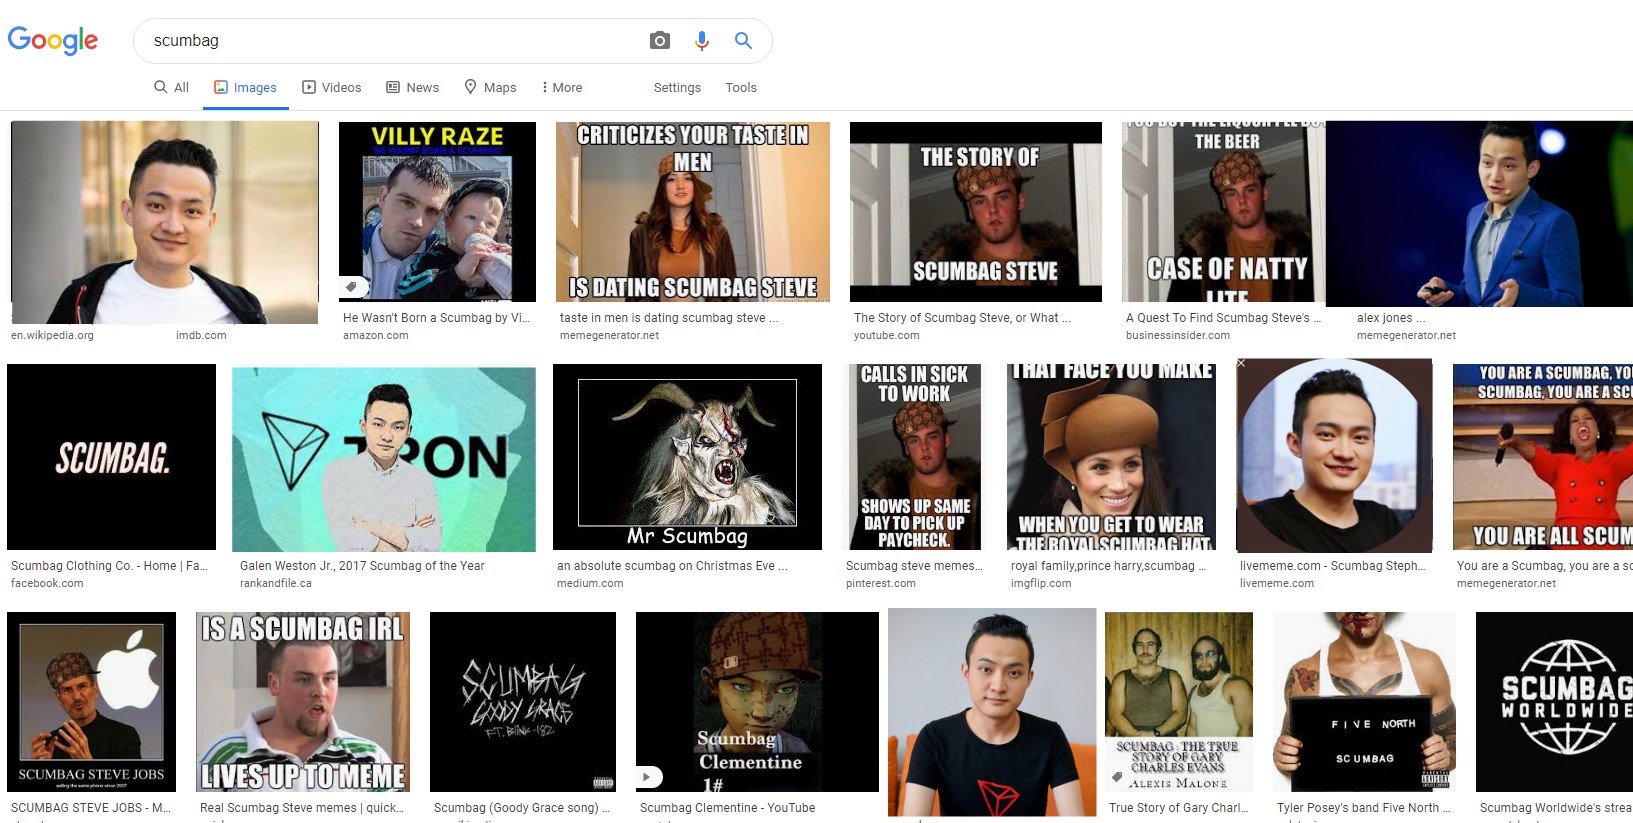The image size is (1633, 823).
Task: Click the imgflip.com source text
Action: pos(1041,583)
